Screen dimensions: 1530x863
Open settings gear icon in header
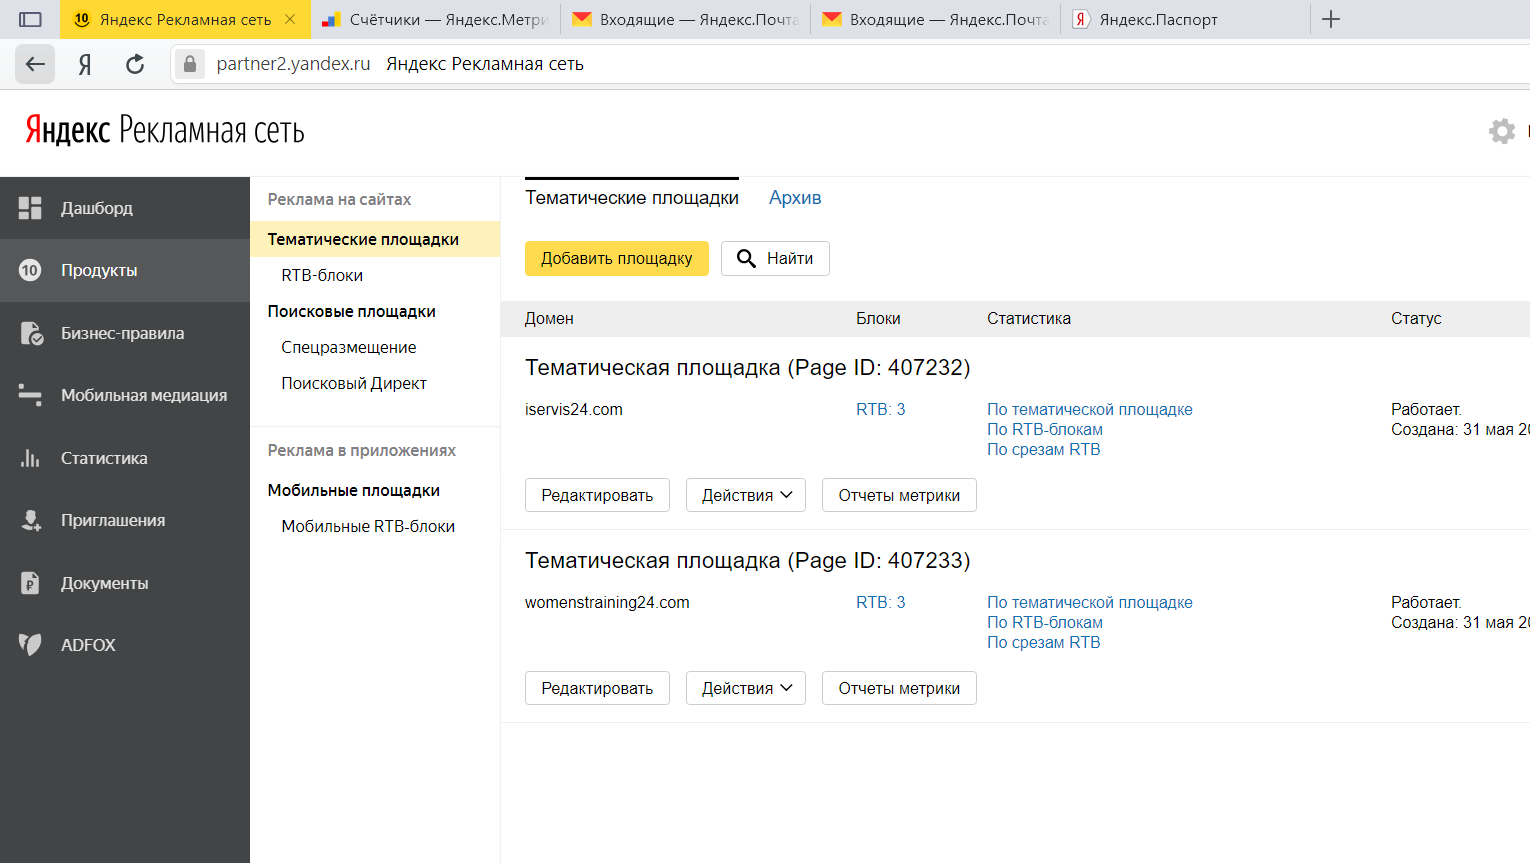click(1502, 131)
